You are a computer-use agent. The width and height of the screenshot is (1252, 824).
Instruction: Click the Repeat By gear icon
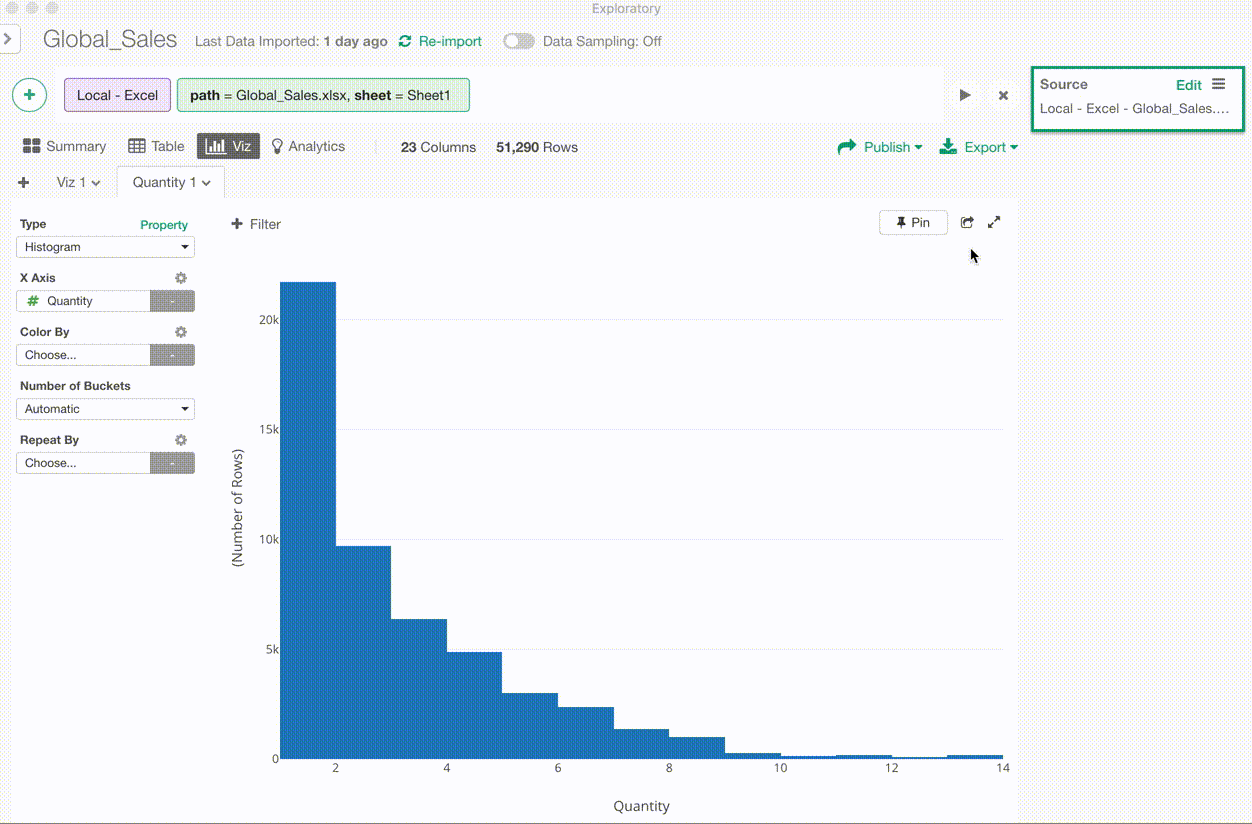181,440
